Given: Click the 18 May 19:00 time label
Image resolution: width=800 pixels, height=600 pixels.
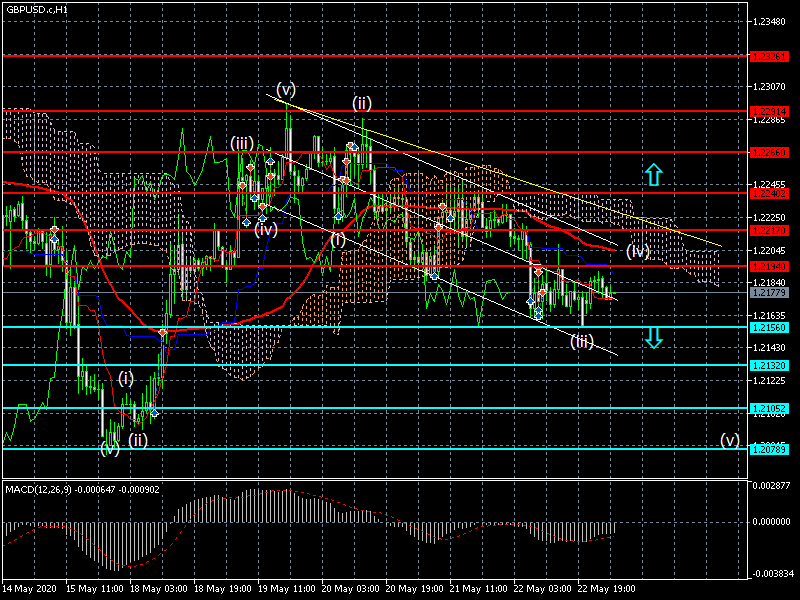Looking at the screenshot, I should pos(222,589).
